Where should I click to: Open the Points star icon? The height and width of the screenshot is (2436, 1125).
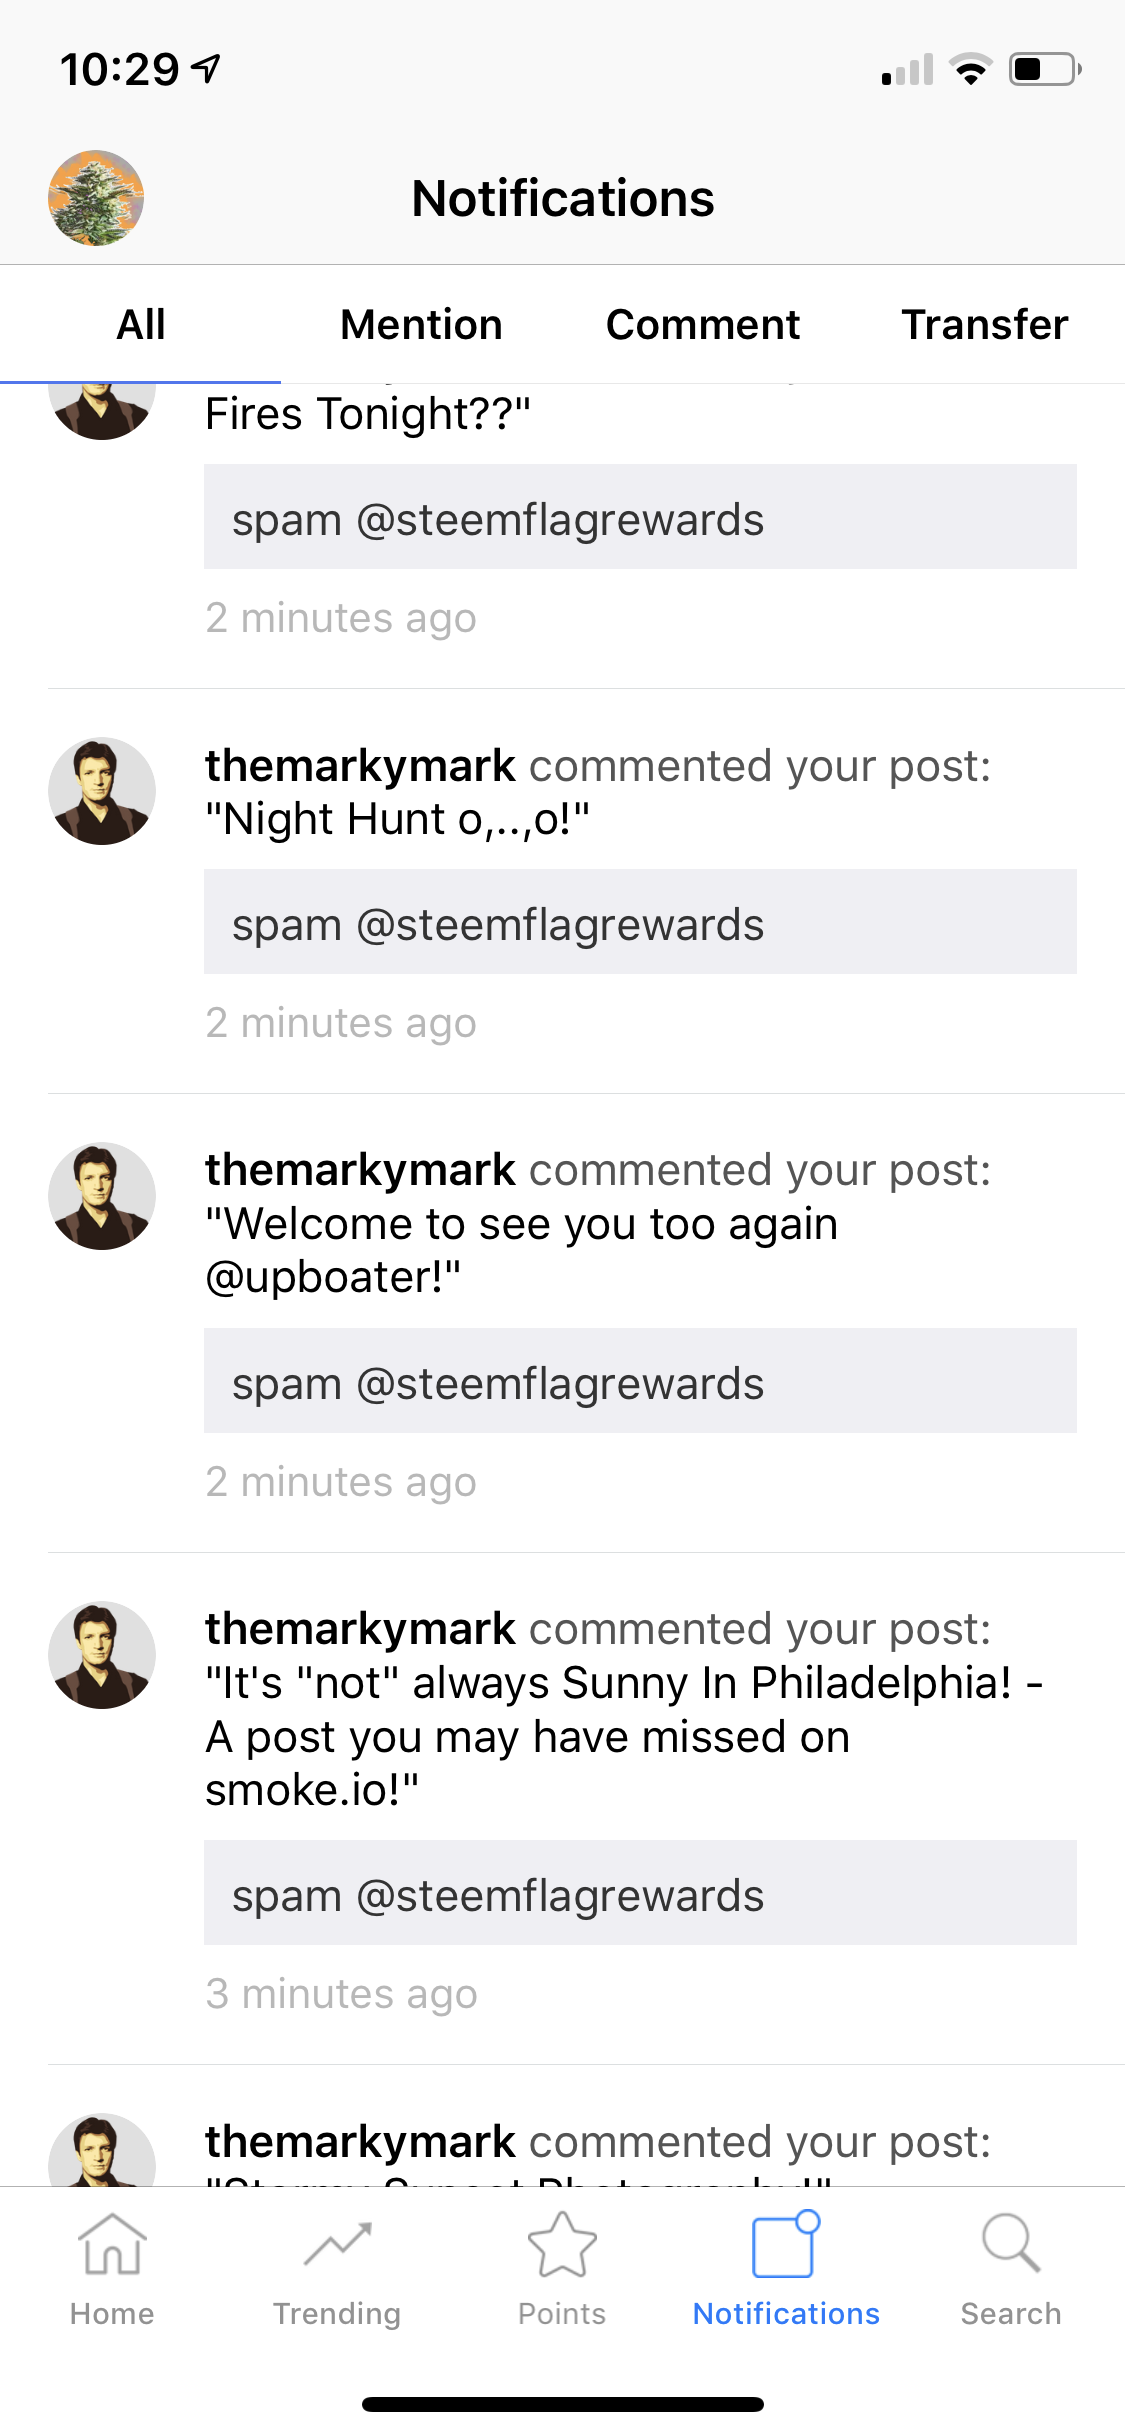coord(562,2245)
